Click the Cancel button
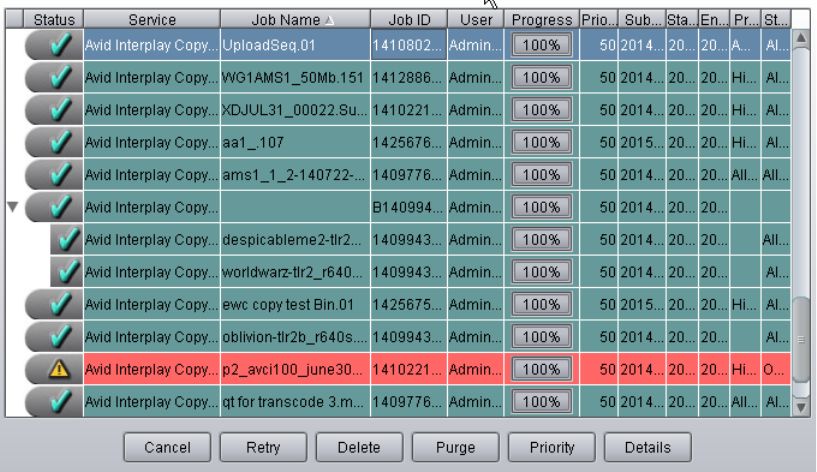The width and height of the screenshot is (817, 472). (167, 448)
